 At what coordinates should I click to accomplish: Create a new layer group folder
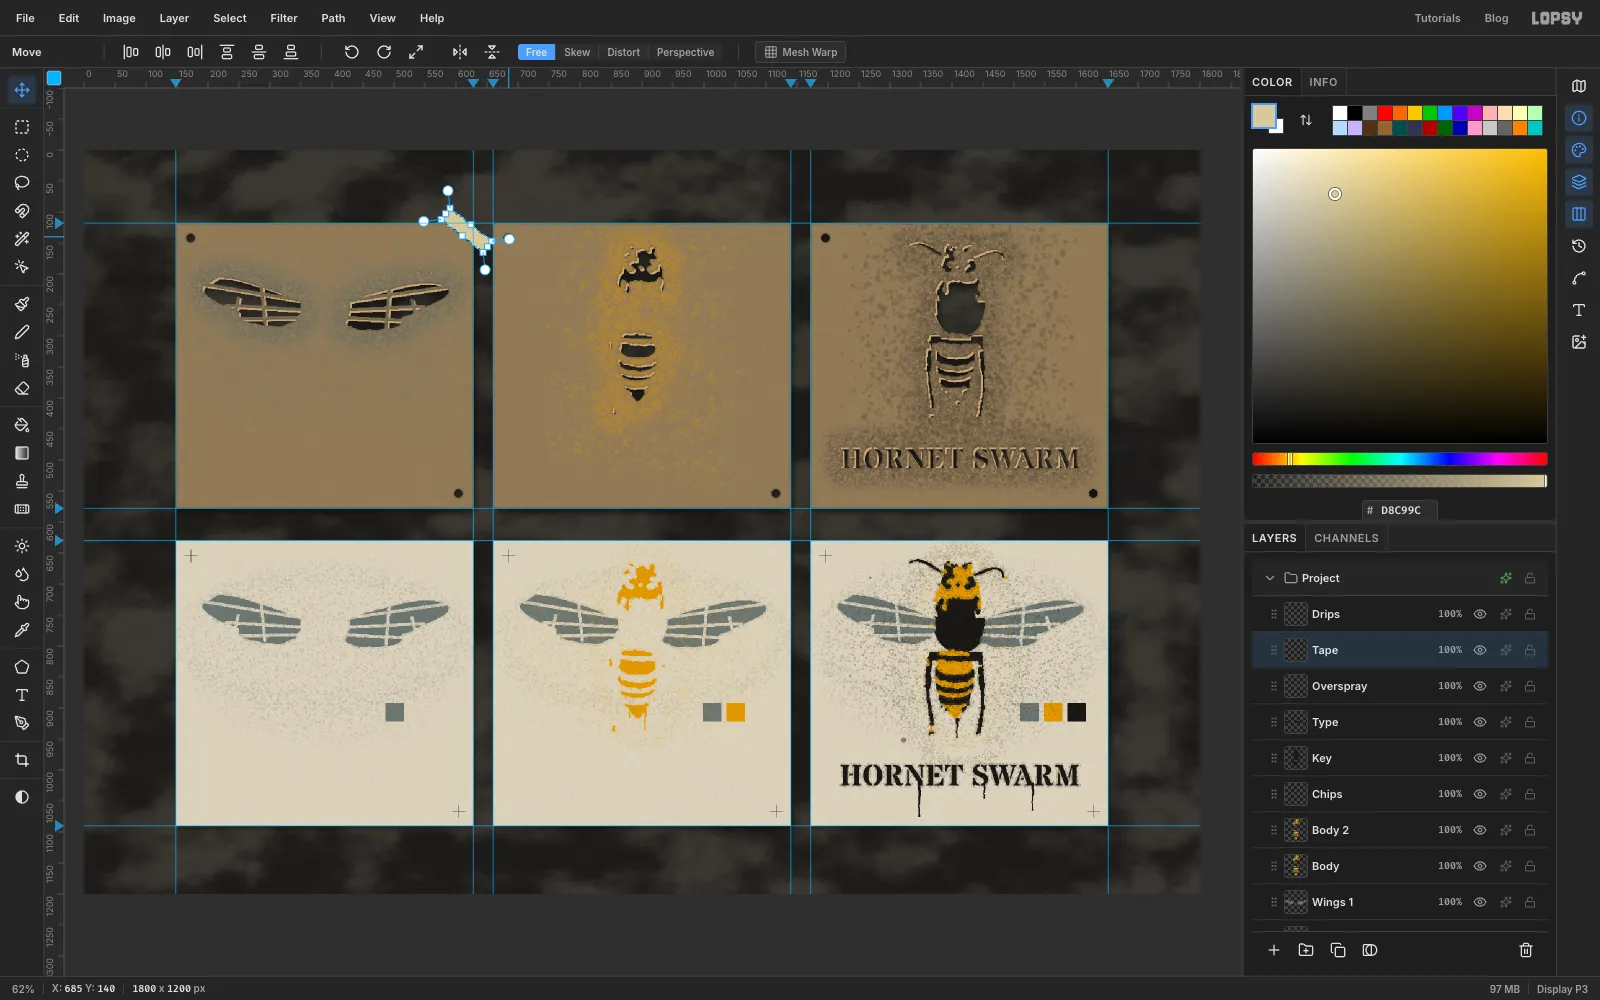coord(1306,950)
